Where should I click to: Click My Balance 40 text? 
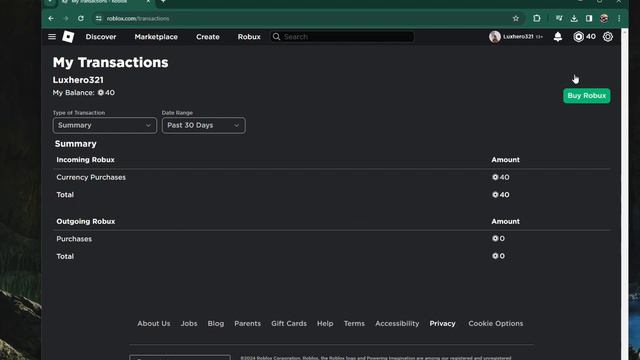click(84, 93)
